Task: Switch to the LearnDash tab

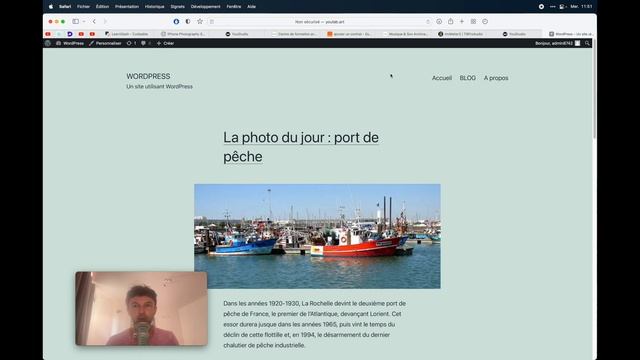Action: (x=127, y=34)
